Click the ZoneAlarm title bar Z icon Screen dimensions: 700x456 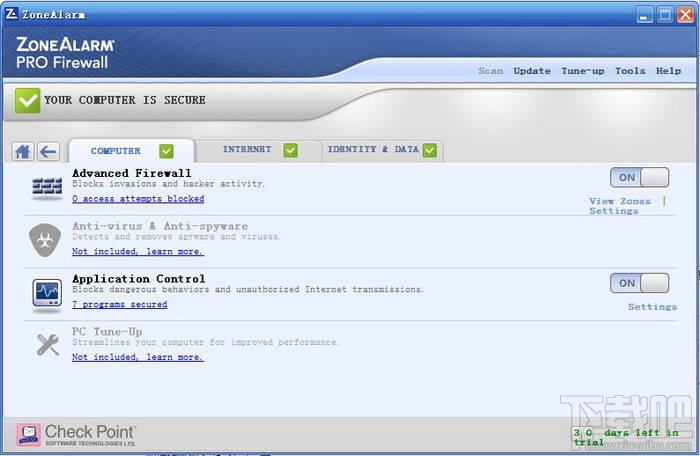(x=12, y=14)
